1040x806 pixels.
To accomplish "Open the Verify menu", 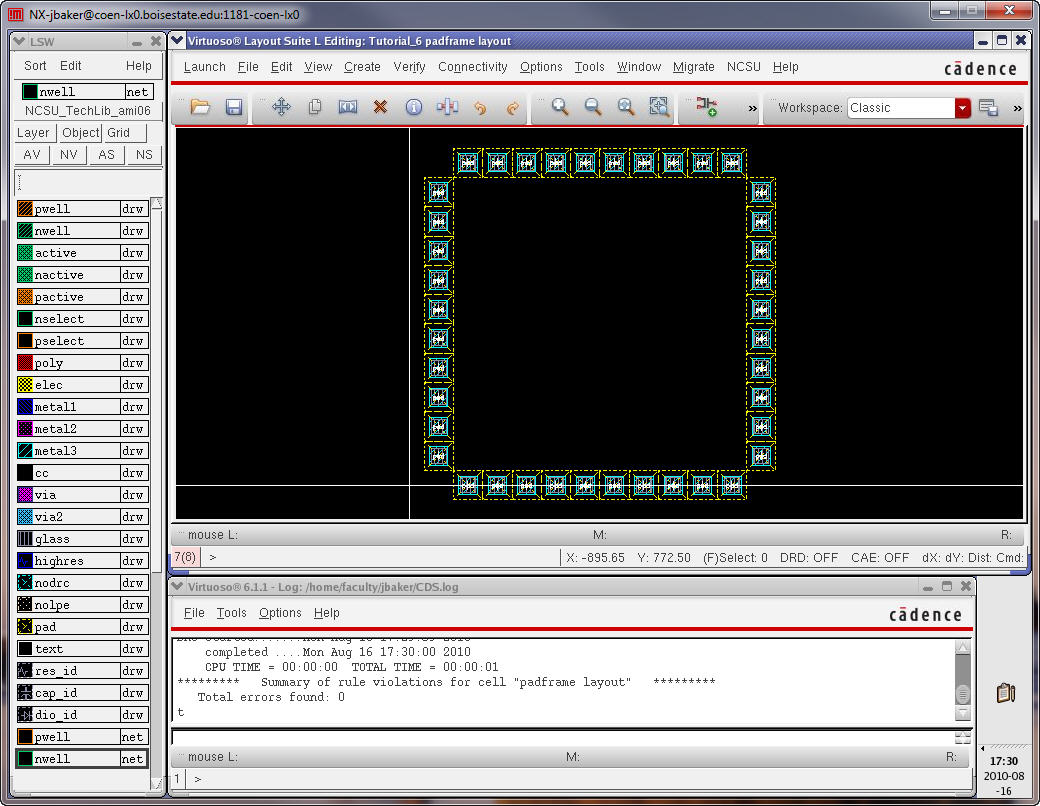I will pyautogui.click(x=410, y=67).
